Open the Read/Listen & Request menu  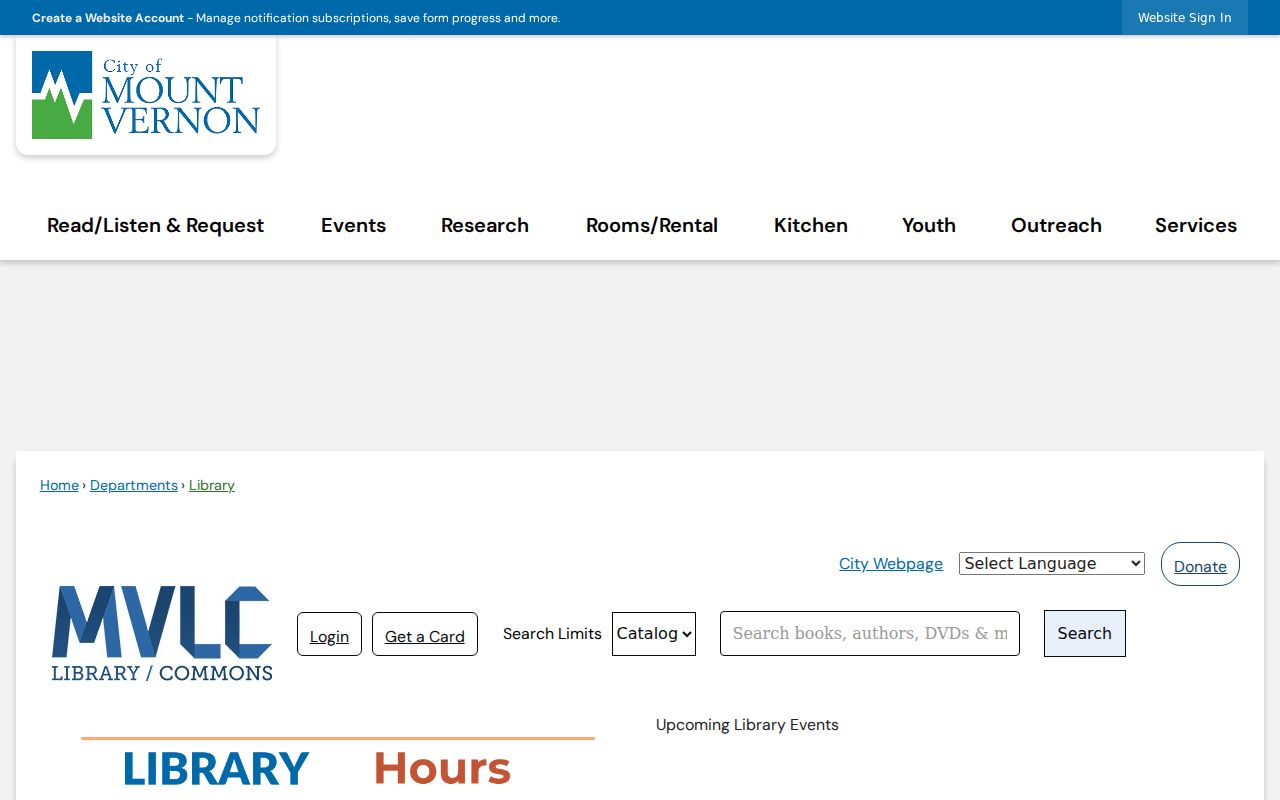pyautogui.click(x=155, y=226)
